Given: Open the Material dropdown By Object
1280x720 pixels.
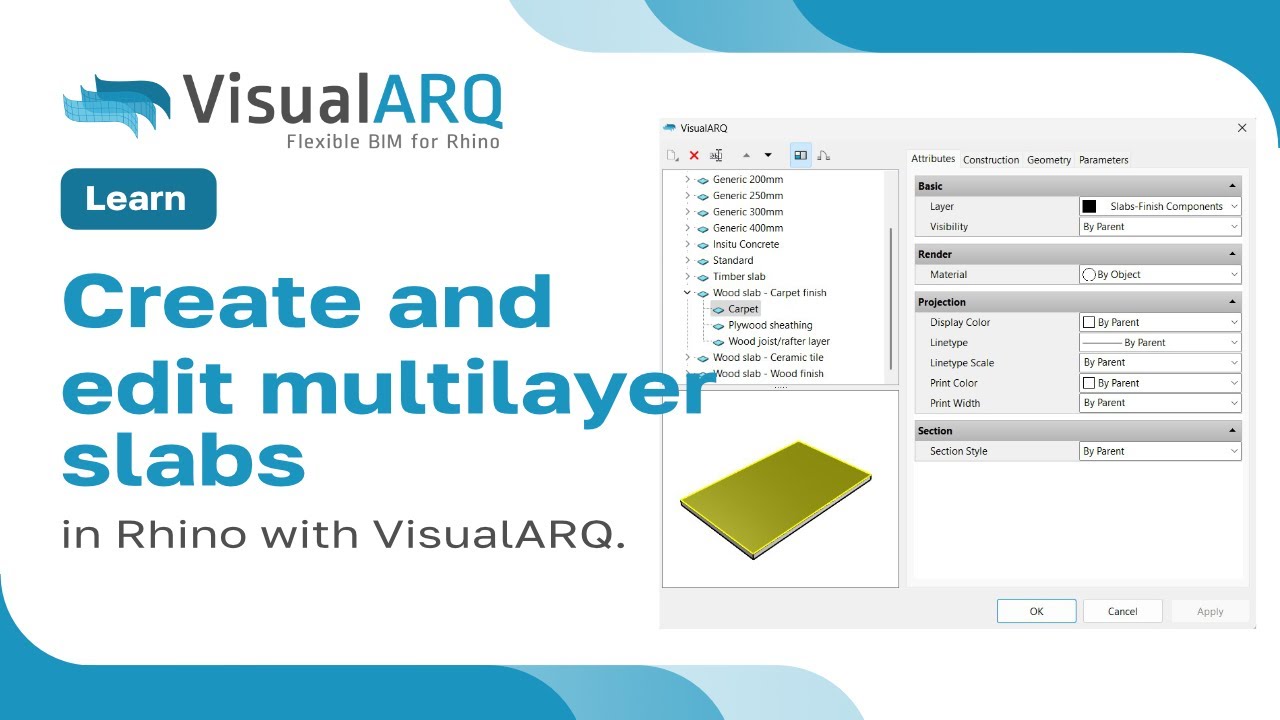Looking at the screenshot, I should point(1160,274).
